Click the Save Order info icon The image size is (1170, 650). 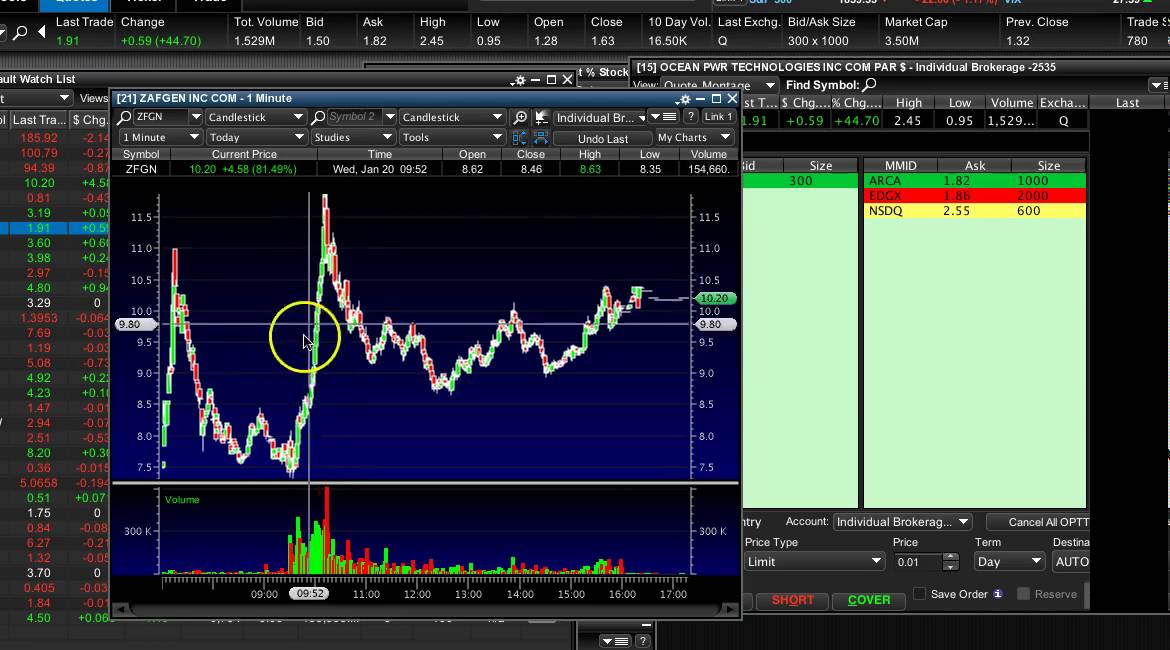(x=998, y=594)
